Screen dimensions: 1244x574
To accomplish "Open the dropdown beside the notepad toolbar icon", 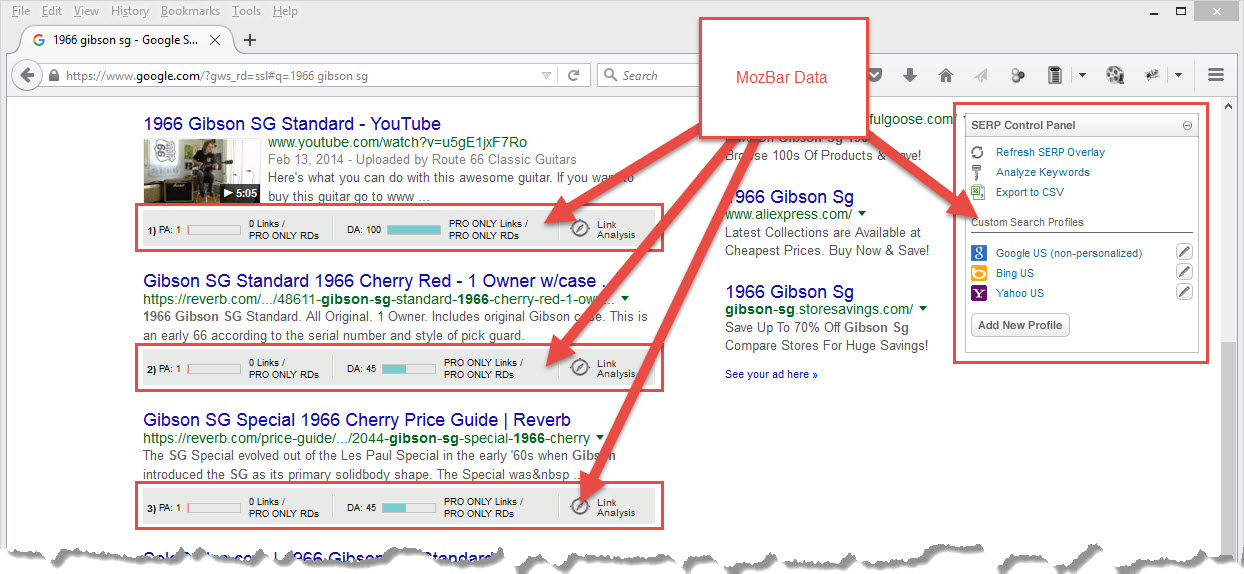I will coord(1082,75).
